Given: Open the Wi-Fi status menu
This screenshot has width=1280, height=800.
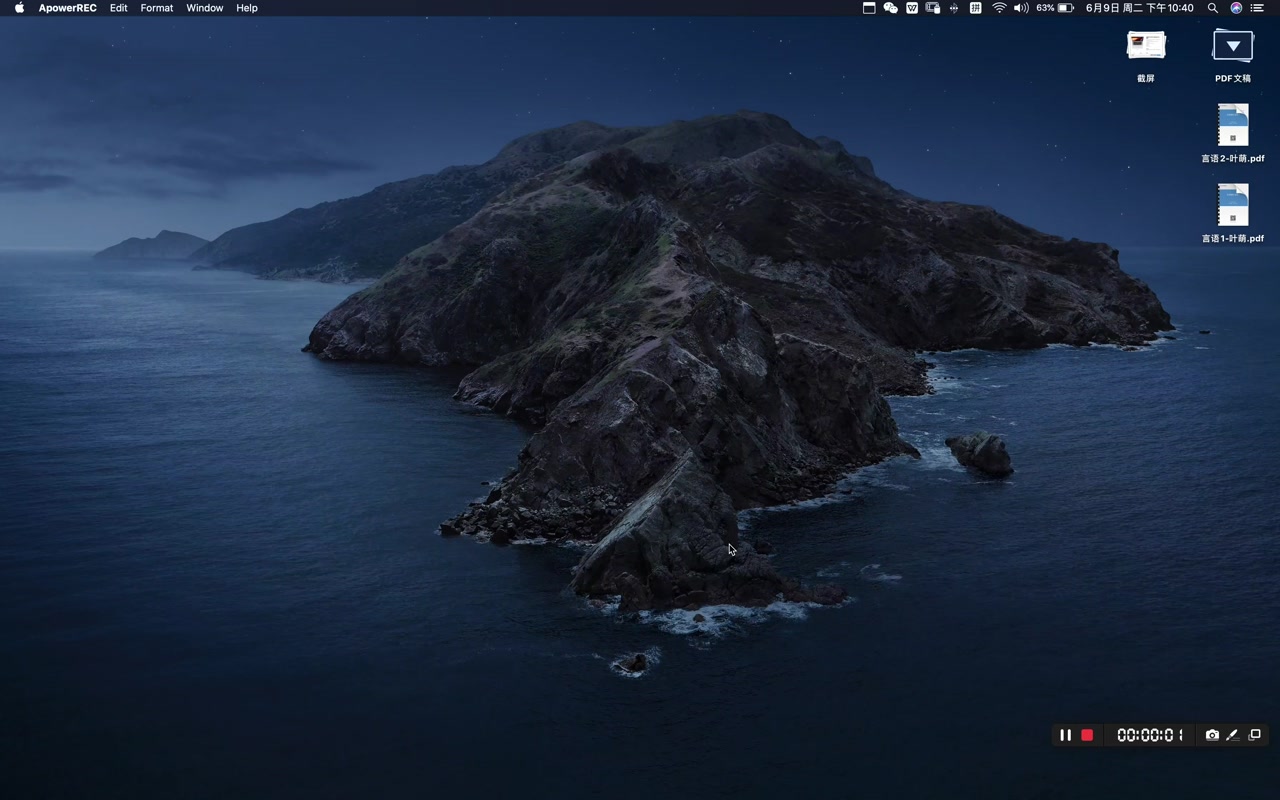Looking at the screenshot, I should point(999,8).
